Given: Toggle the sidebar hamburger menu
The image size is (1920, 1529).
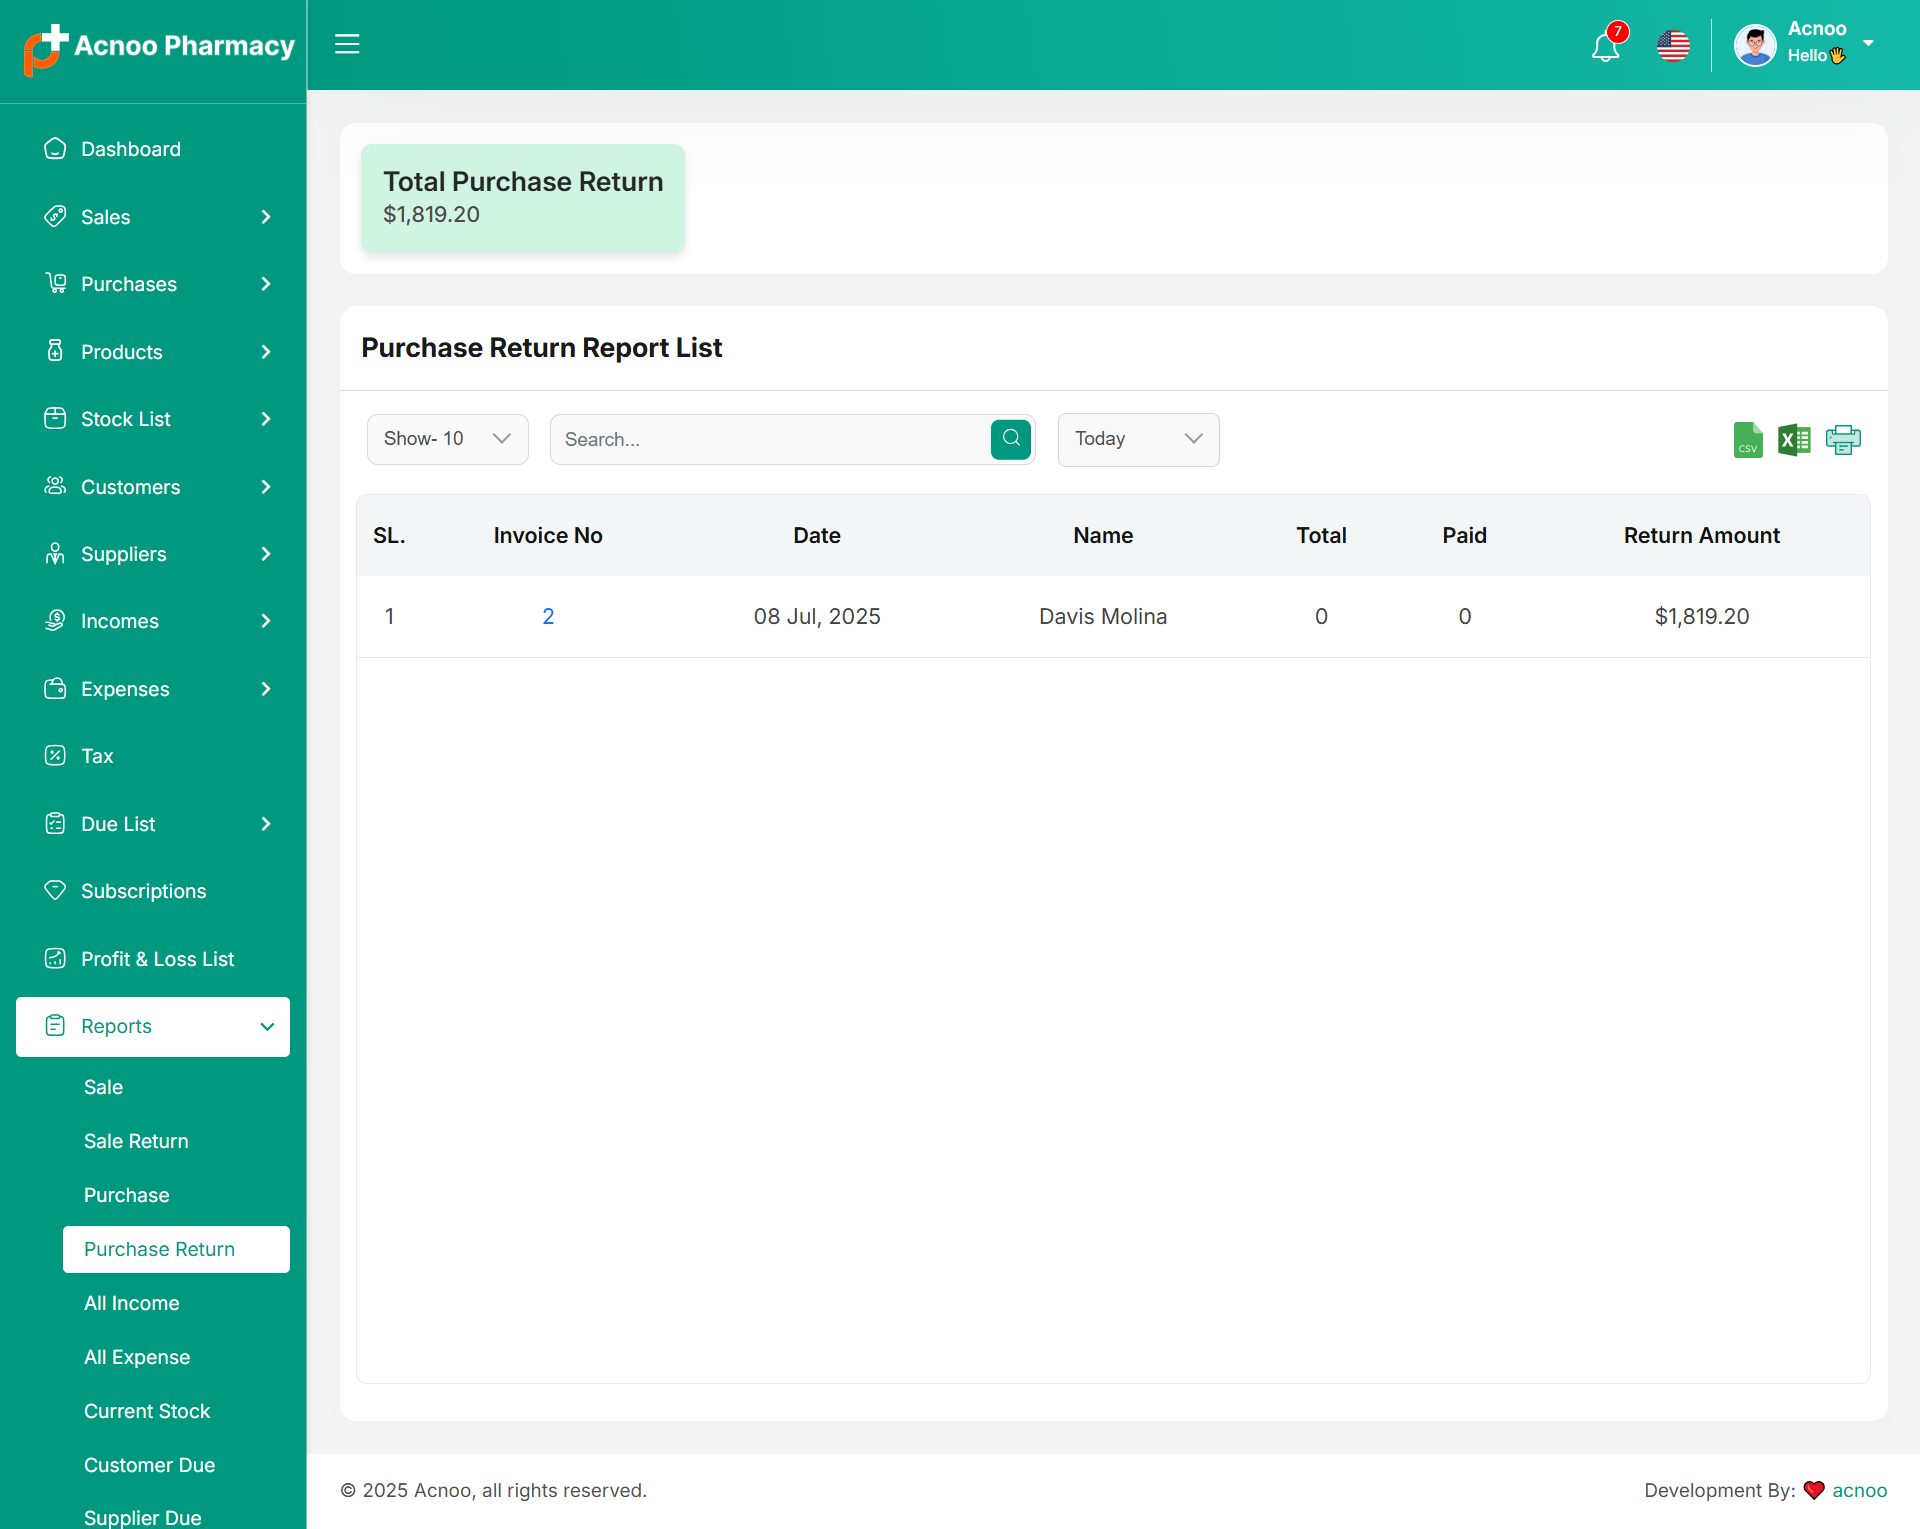Looking at the screenshot, I should 347,44.
